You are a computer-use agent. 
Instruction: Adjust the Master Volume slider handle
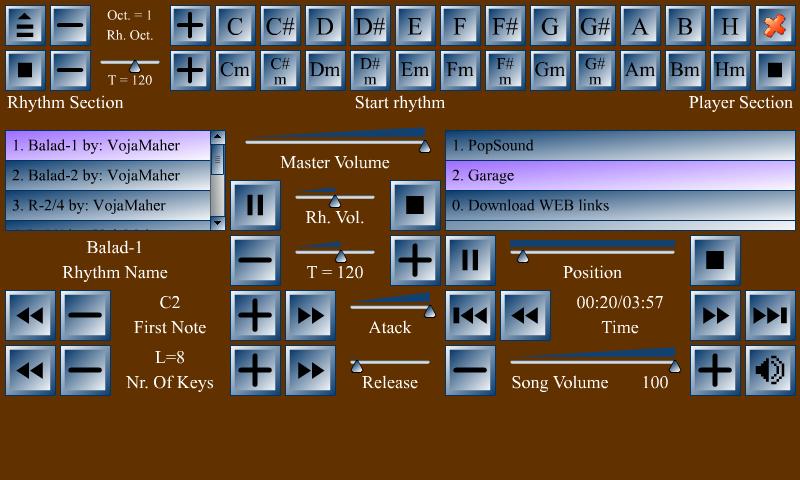coord(424,147)
